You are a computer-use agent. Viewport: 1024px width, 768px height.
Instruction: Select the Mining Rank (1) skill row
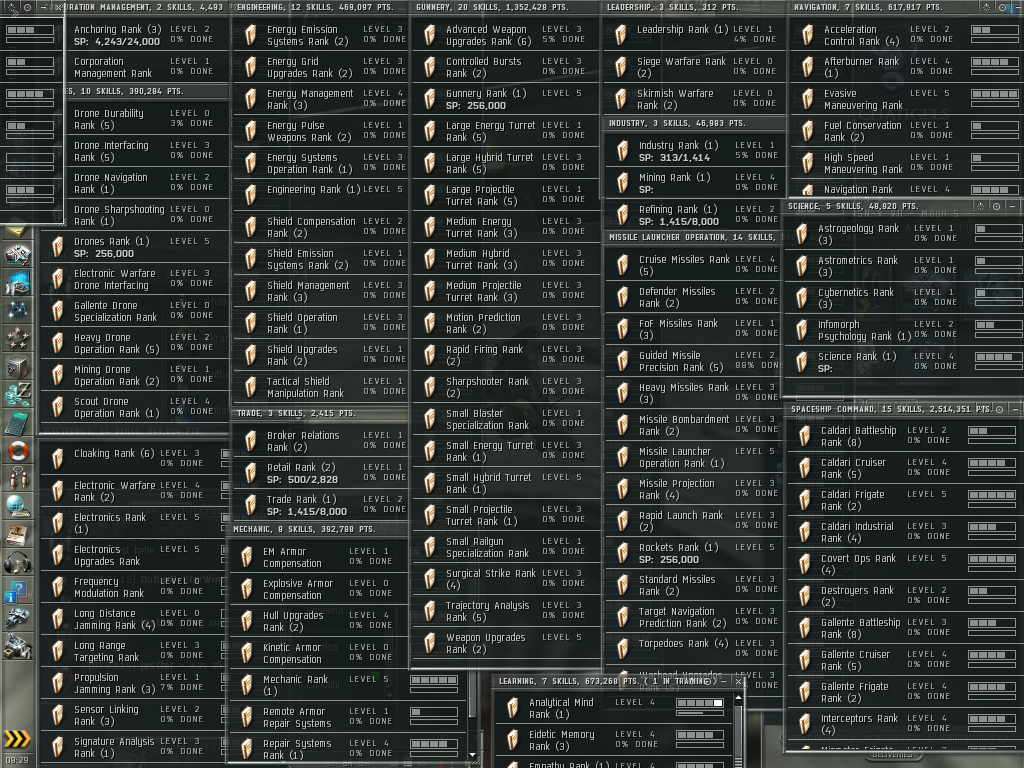pos(693,184)
